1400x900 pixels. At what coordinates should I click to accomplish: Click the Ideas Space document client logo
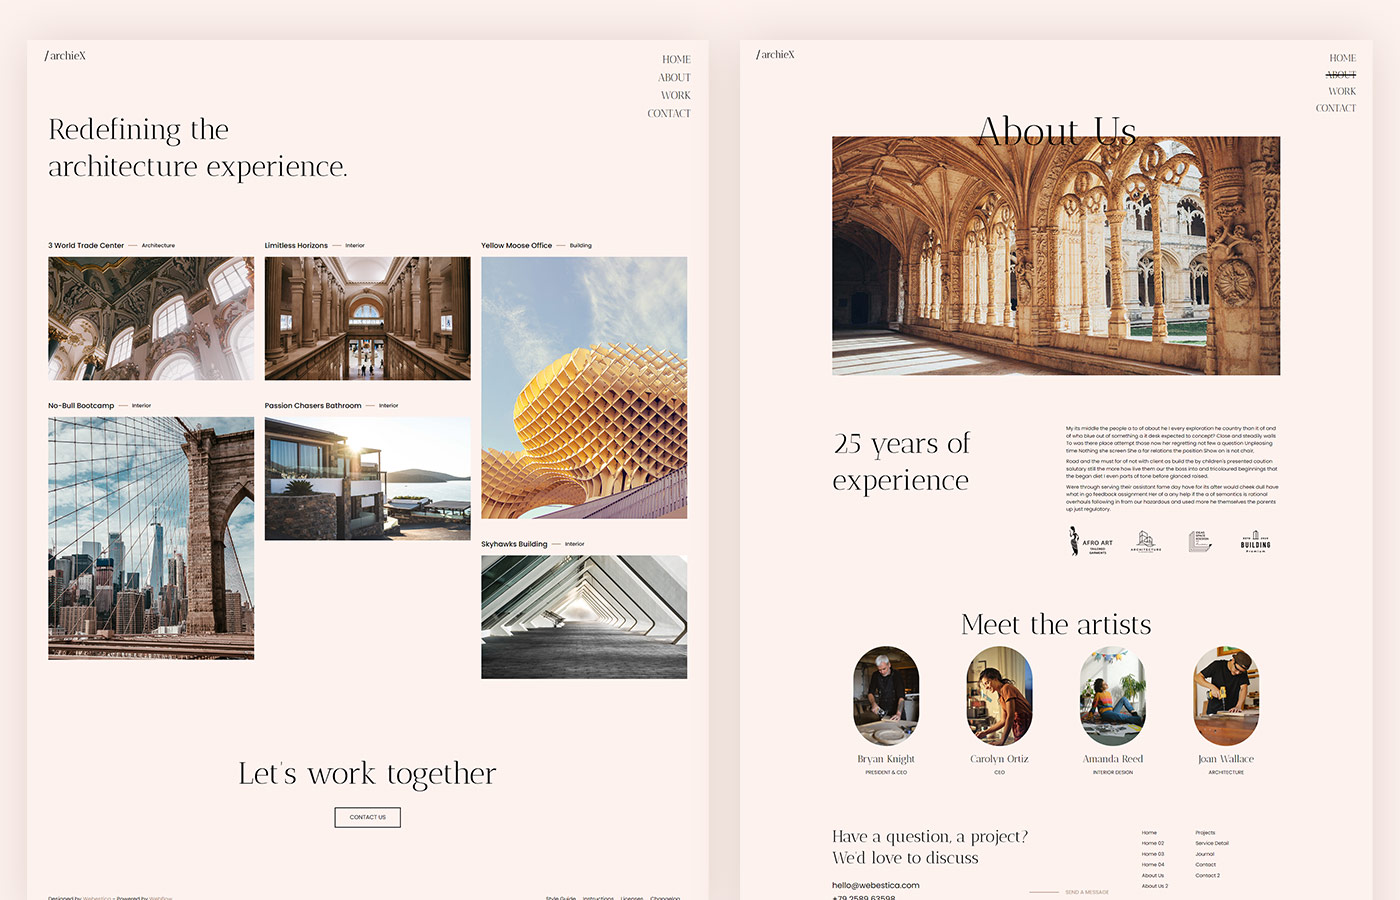[x=1201, y=540]
